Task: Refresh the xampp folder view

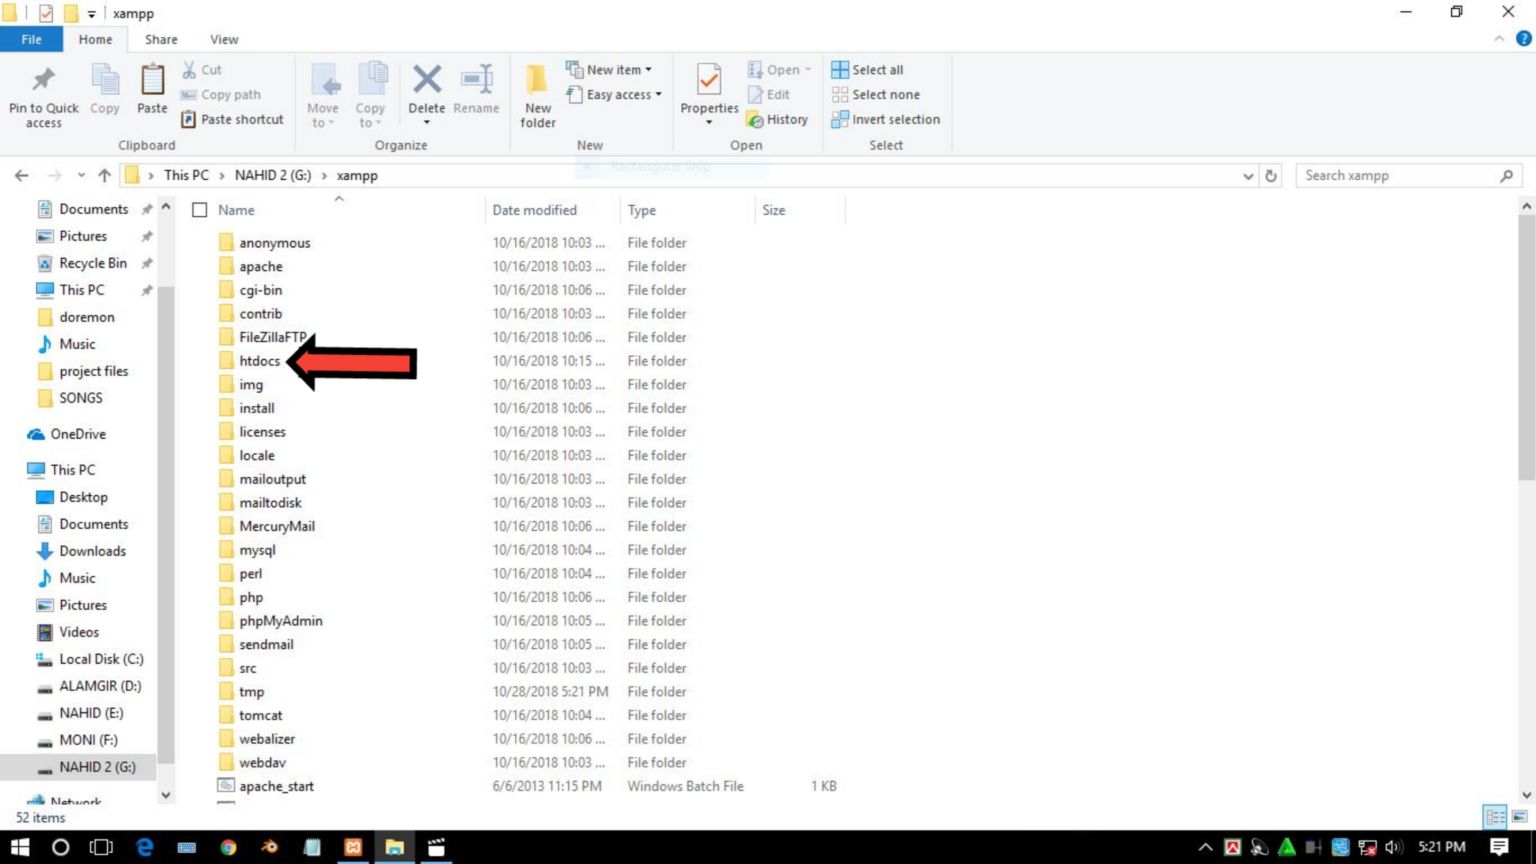Action: tap(1271, 175)
